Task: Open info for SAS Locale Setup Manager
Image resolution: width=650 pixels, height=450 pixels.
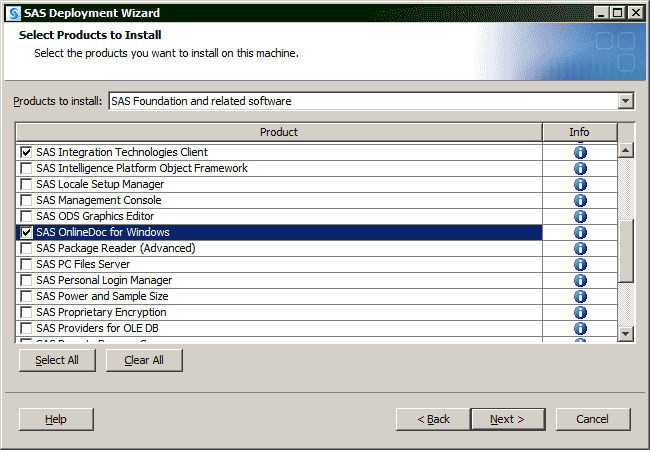Action: click(580, 184)
